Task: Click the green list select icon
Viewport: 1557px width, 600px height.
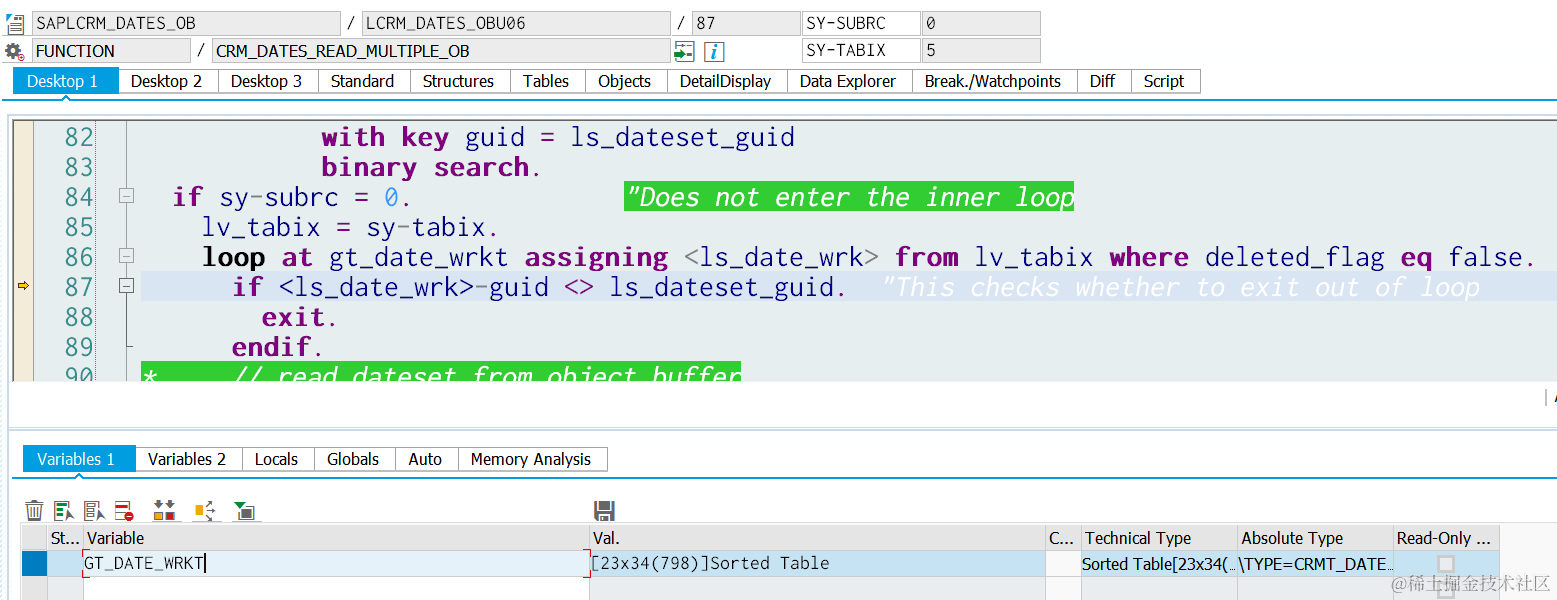Action: click(x=64, y=511)
